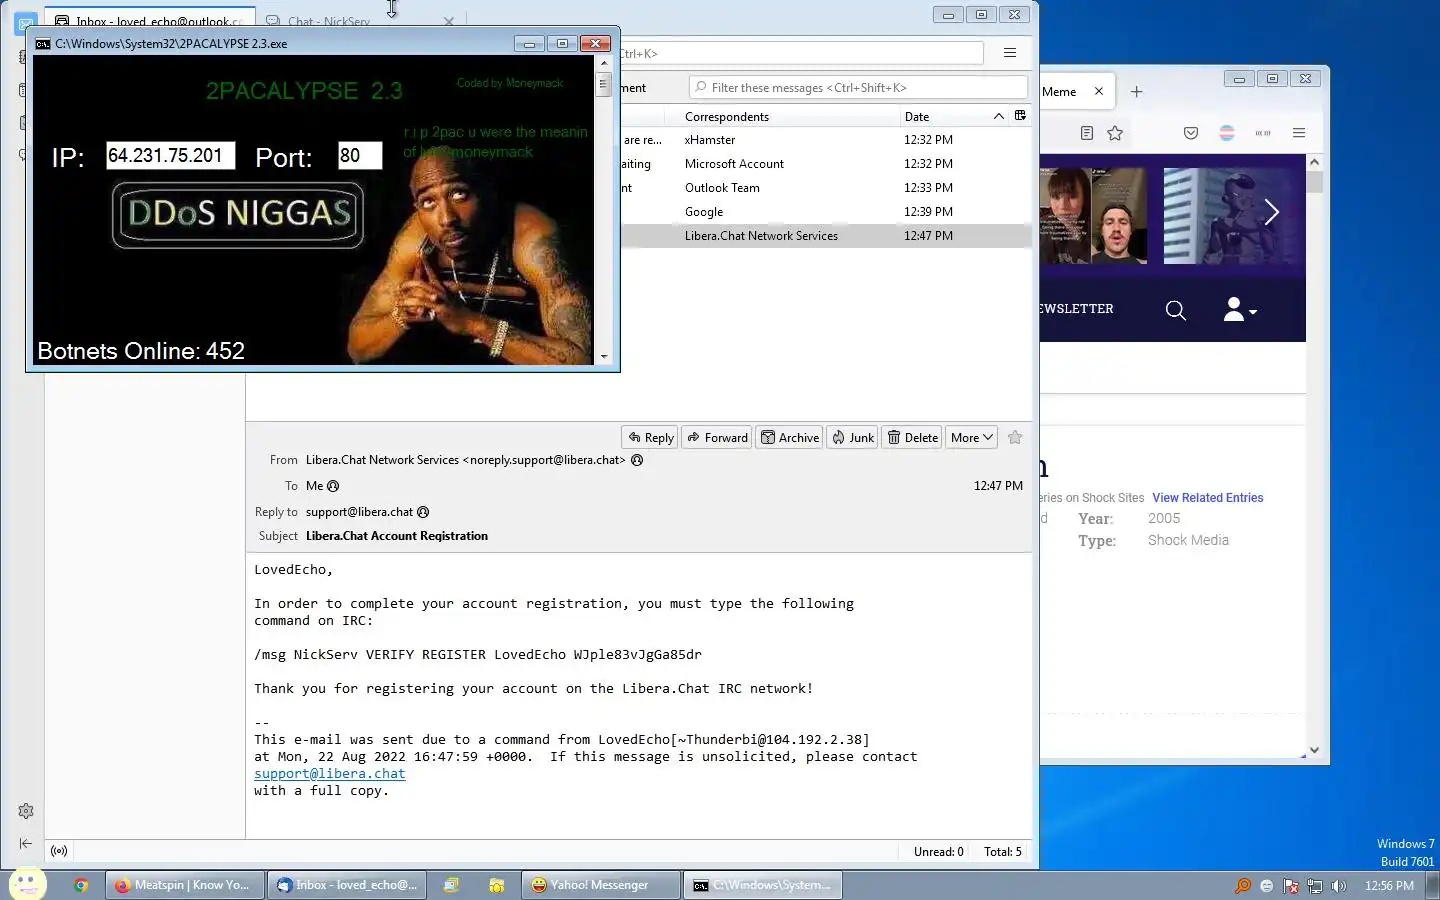Screen dimensions: 1440x900
Task: Click the orange magnifier tray icon
Action: 1243,886
